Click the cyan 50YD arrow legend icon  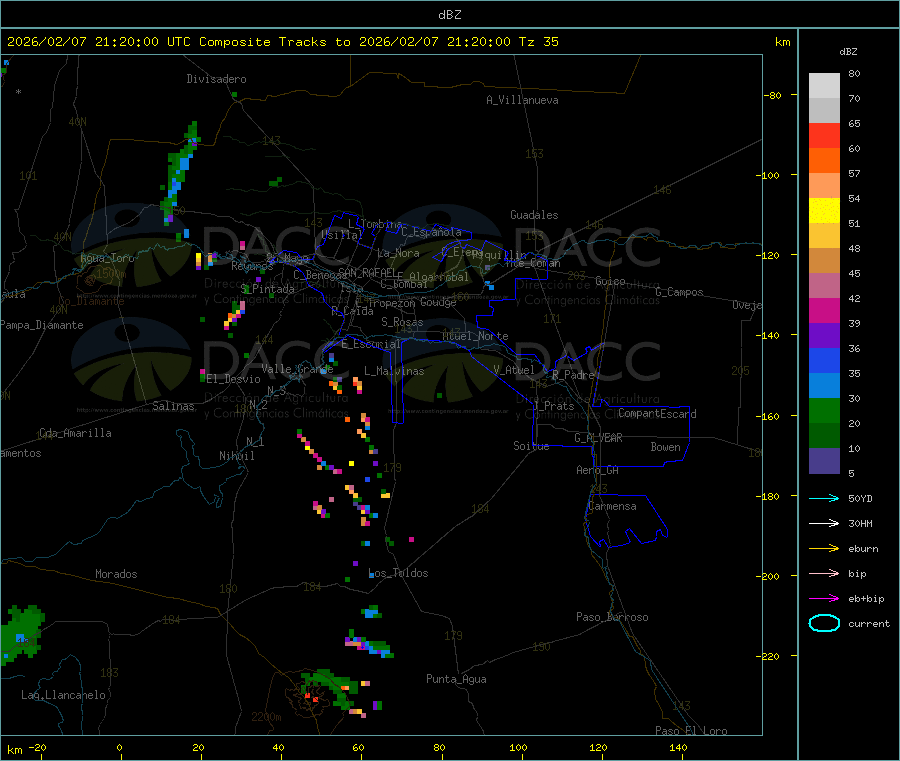pyautogui.click(x=824, y=498)
